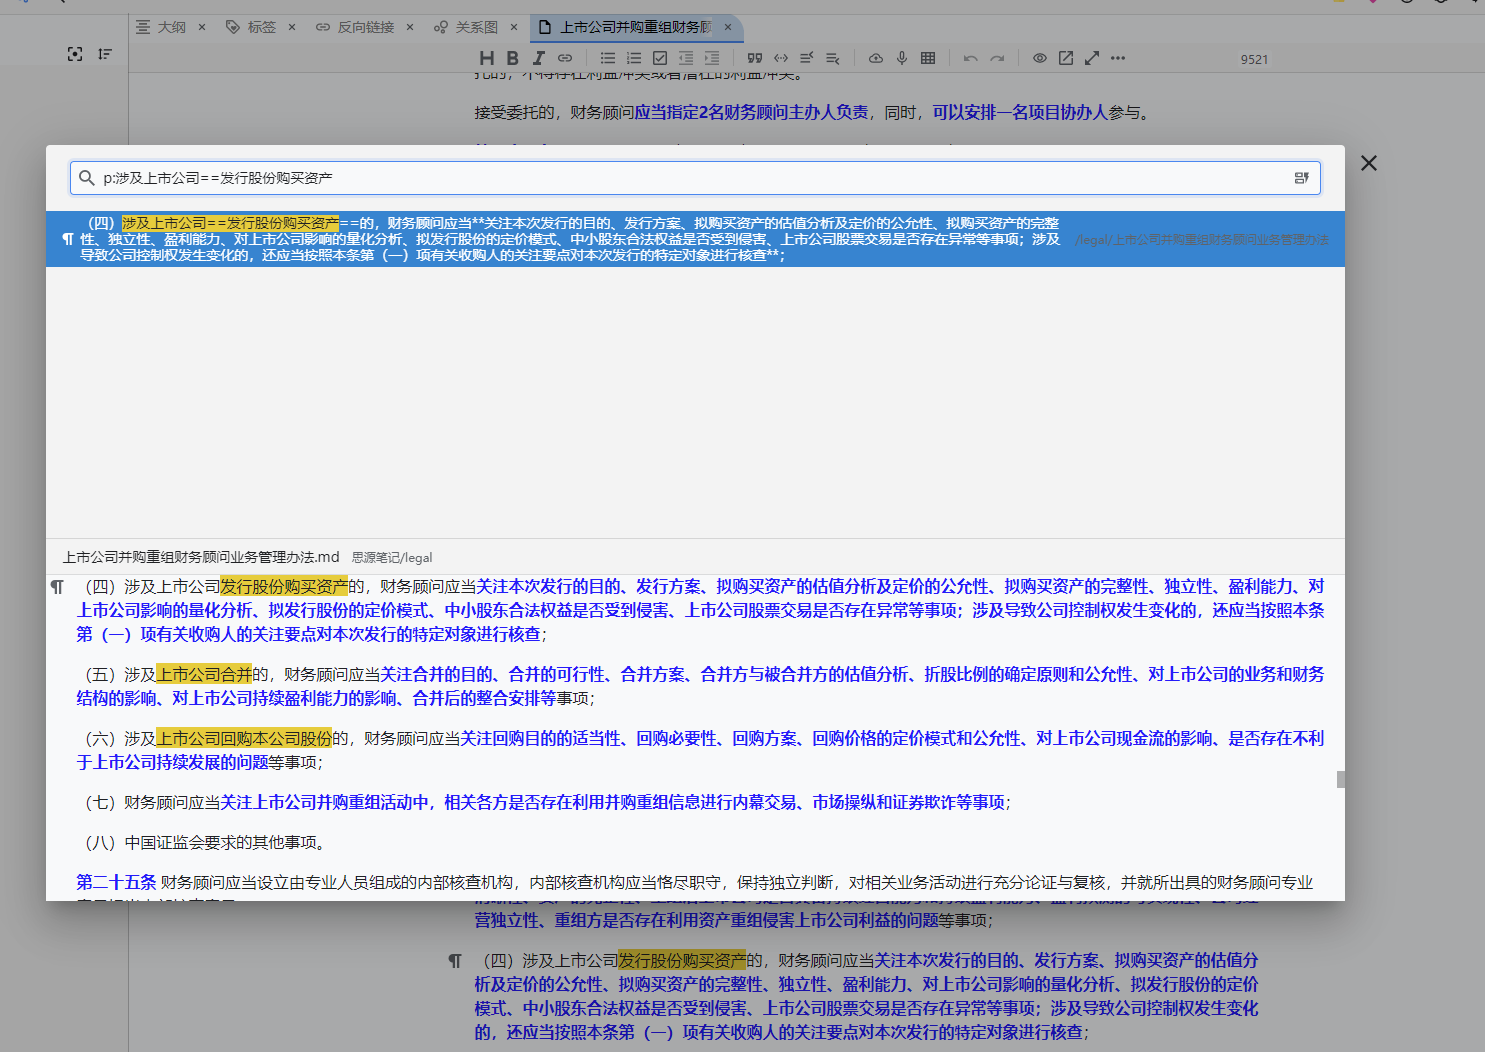Expand the more options ellipsis menu
The height and width of the screenshot is (1052, 1485).
coord(1118,58)
